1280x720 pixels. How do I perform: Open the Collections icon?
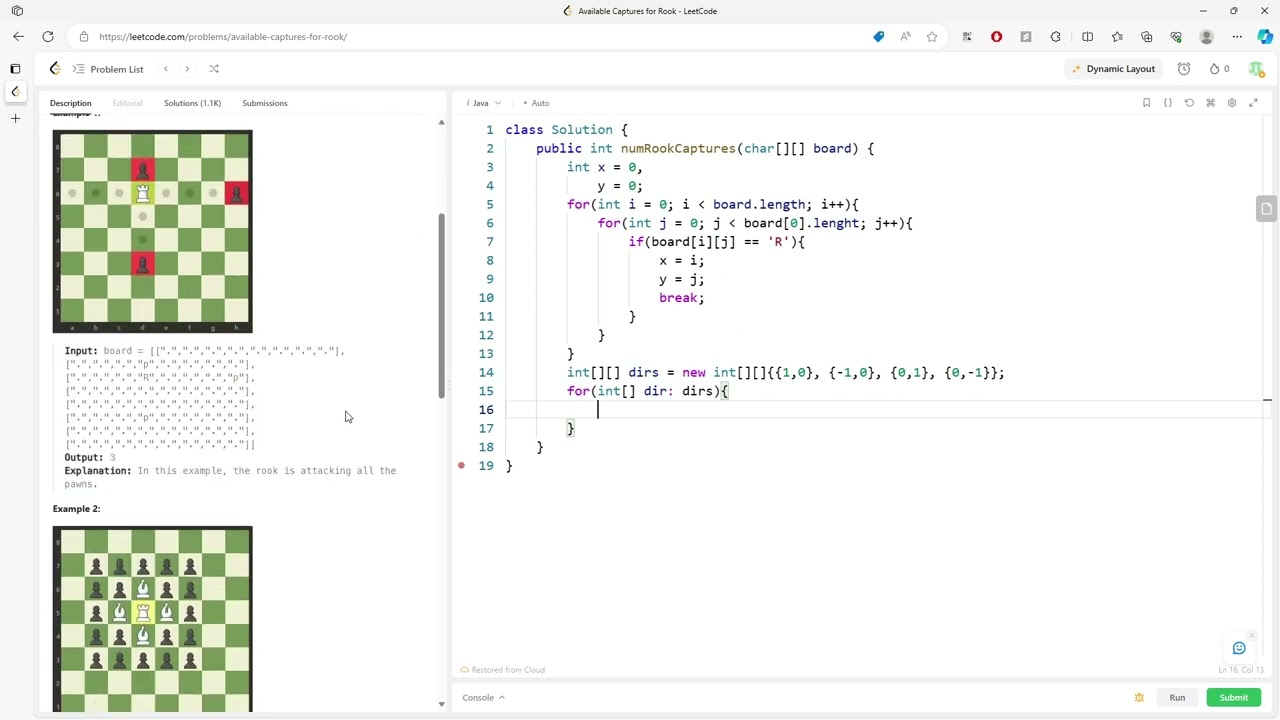[x=1147, y=37]
